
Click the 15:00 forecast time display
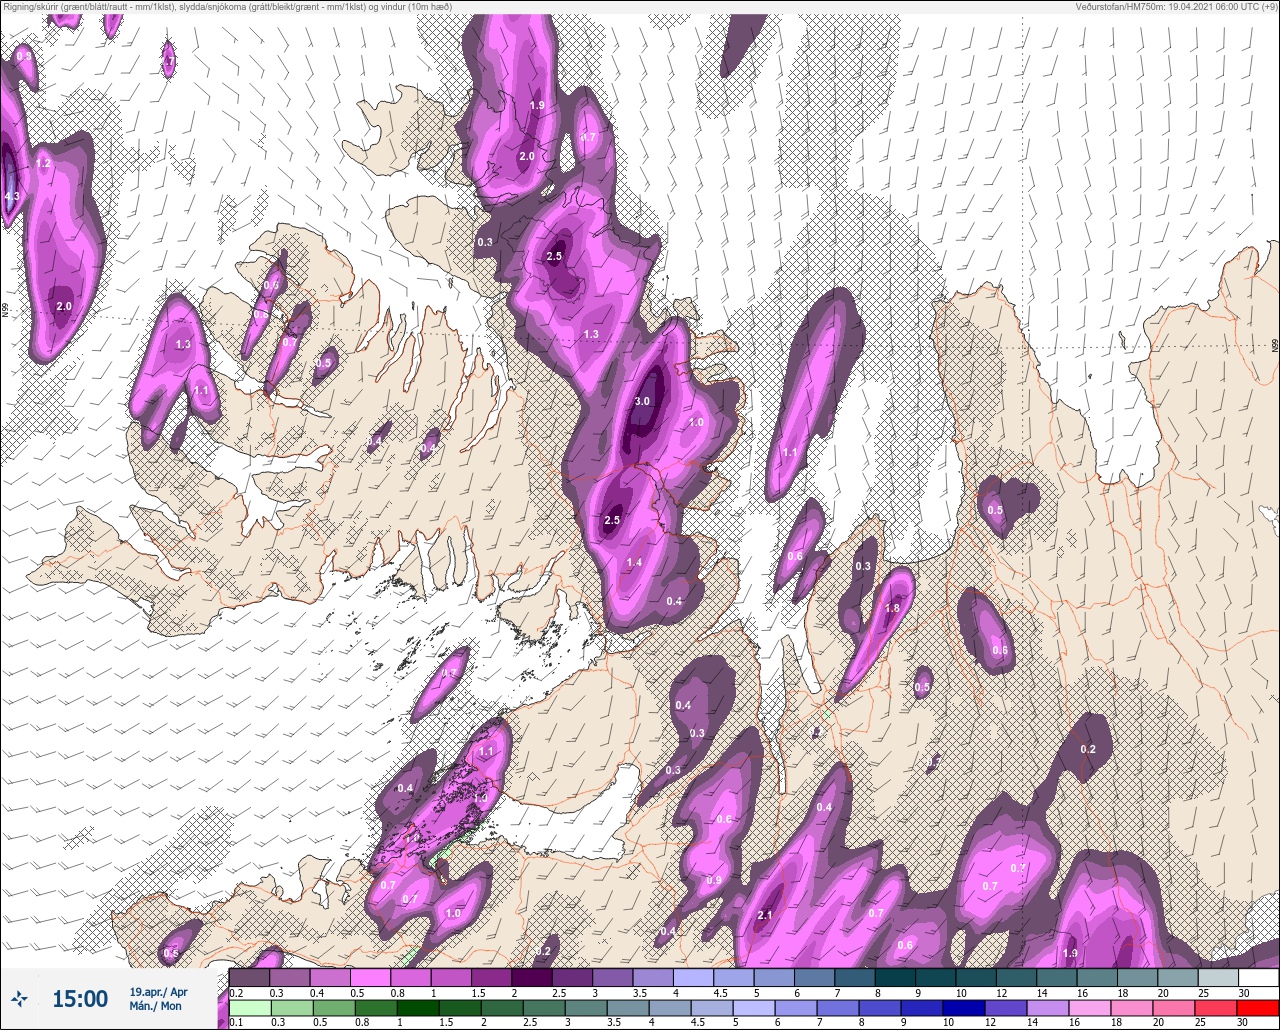(80, 999)
